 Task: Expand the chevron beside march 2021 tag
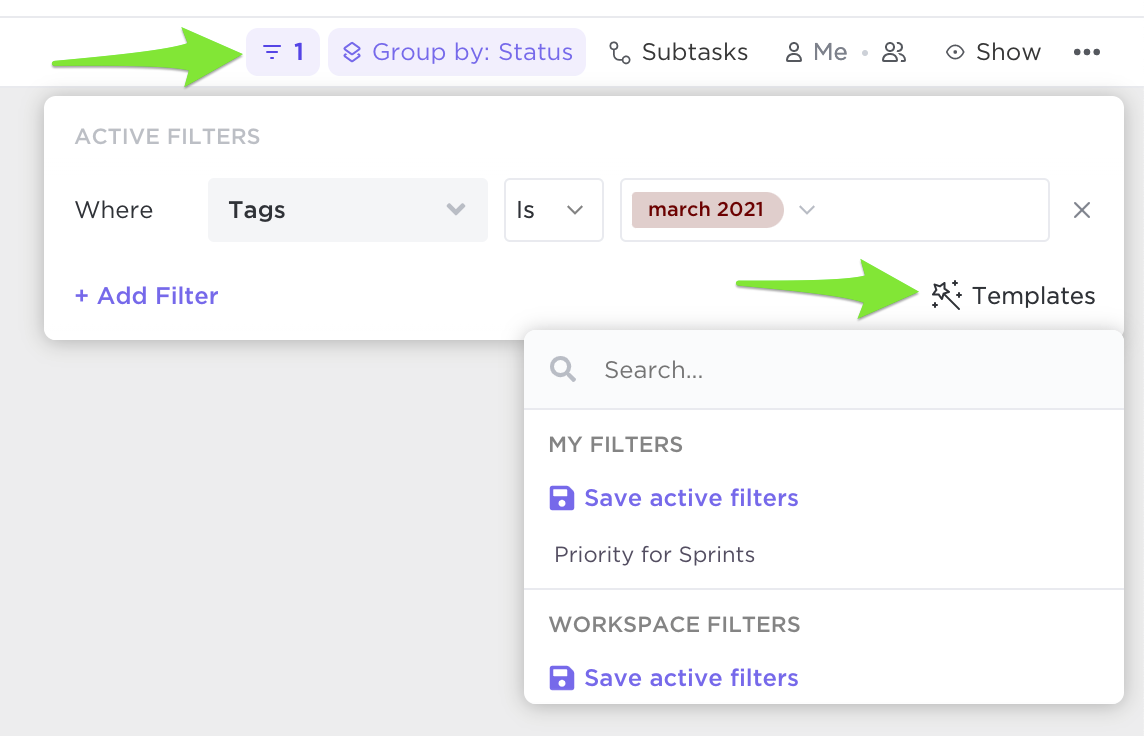coord(807,210)
